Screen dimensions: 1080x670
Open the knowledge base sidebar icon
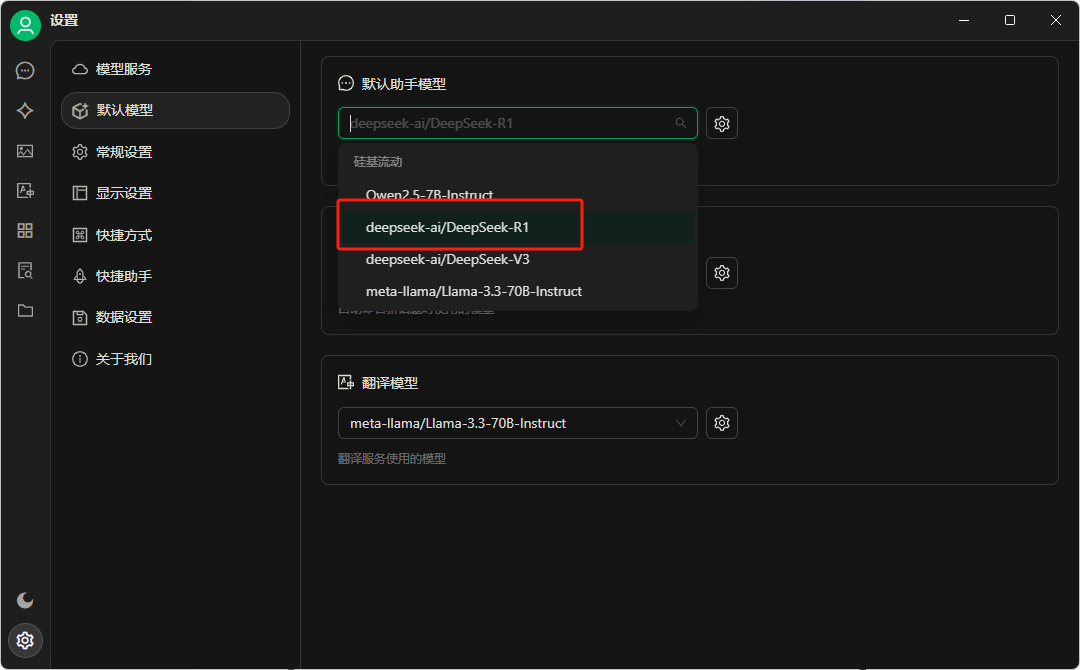coord(25,271)
